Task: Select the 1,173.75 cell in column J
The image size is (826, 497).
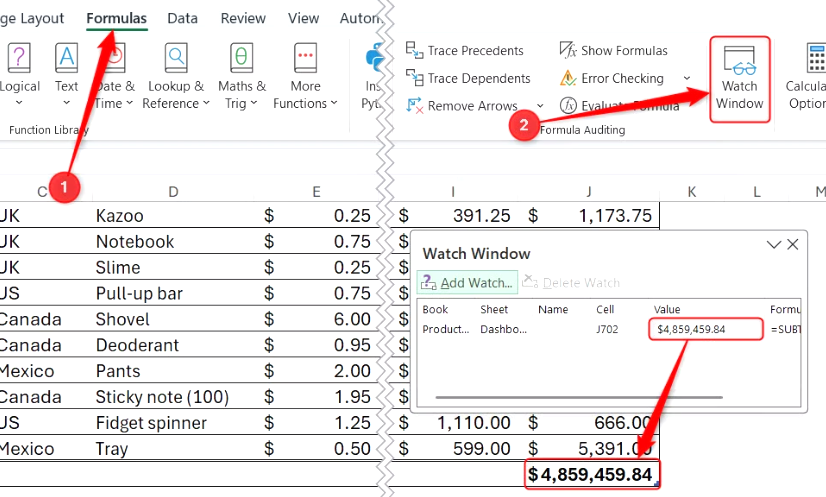Action: click(588, 216)
